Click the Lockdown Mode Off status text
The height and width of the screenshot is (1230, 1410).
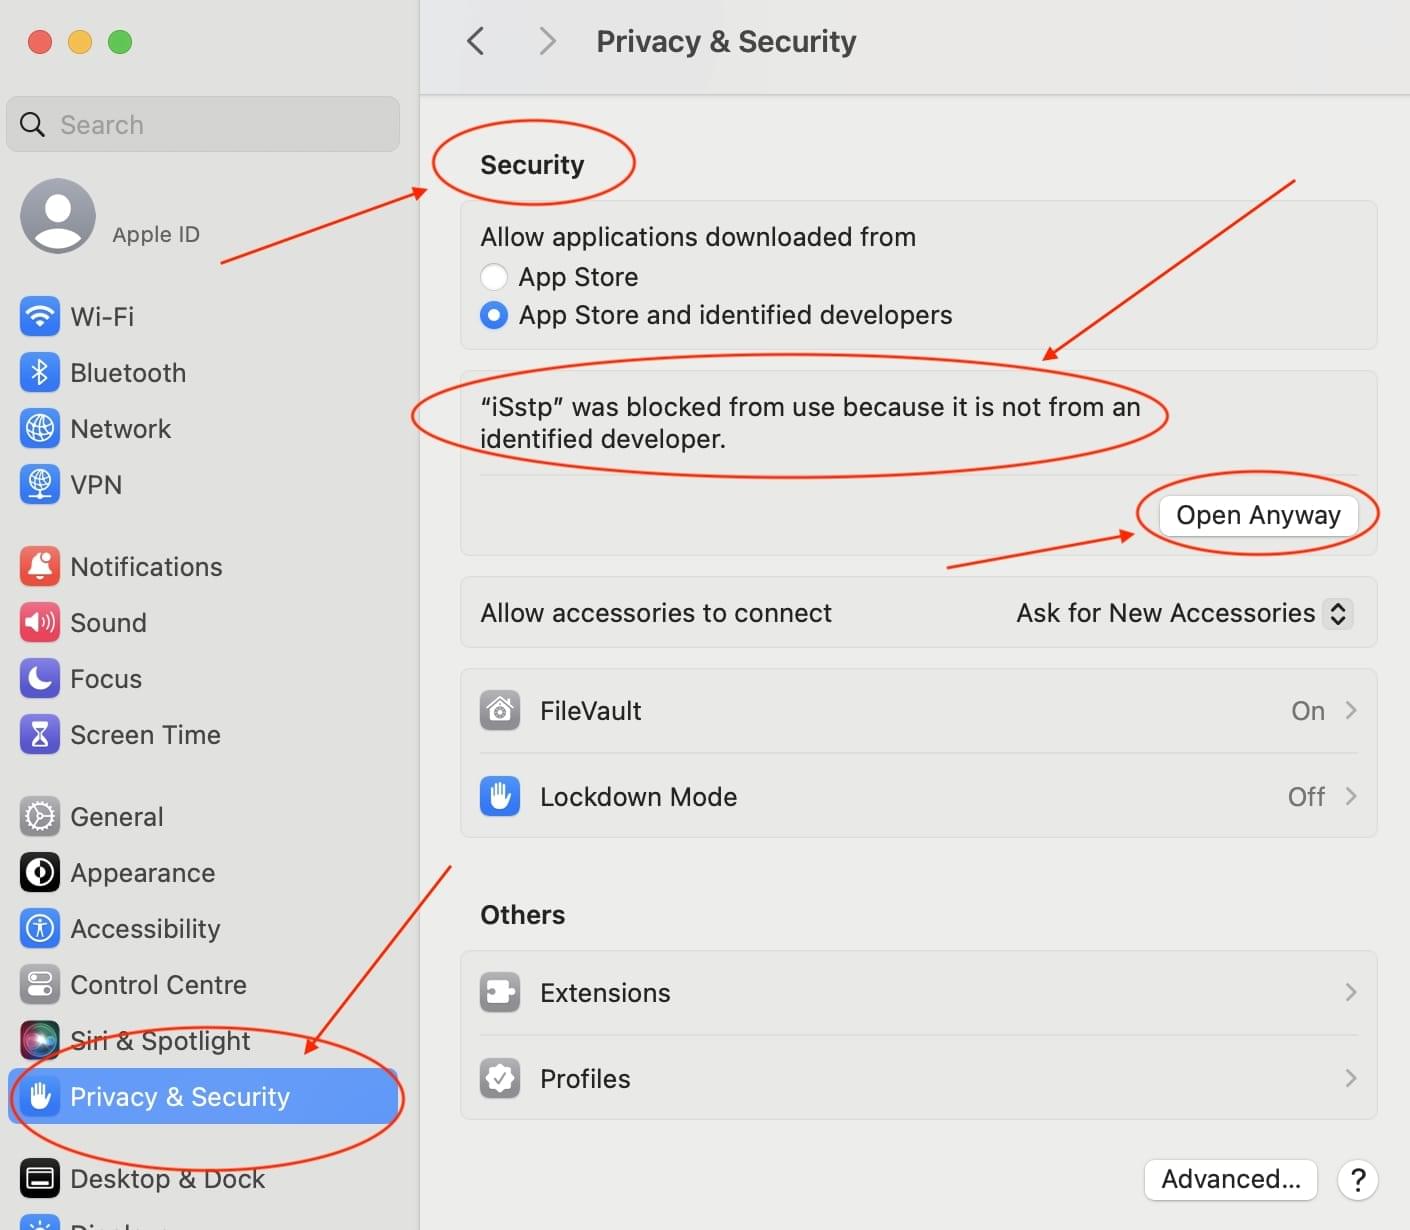(1306, 797)
